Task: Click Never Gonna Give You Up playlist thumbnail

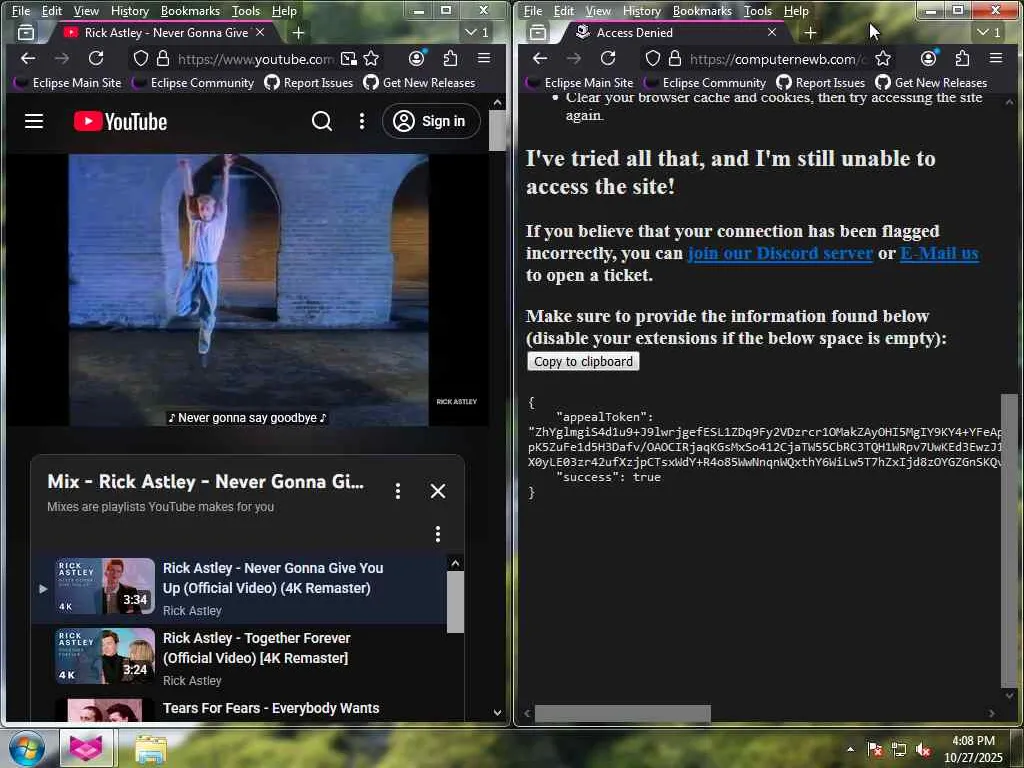Action: click(104, 586)
